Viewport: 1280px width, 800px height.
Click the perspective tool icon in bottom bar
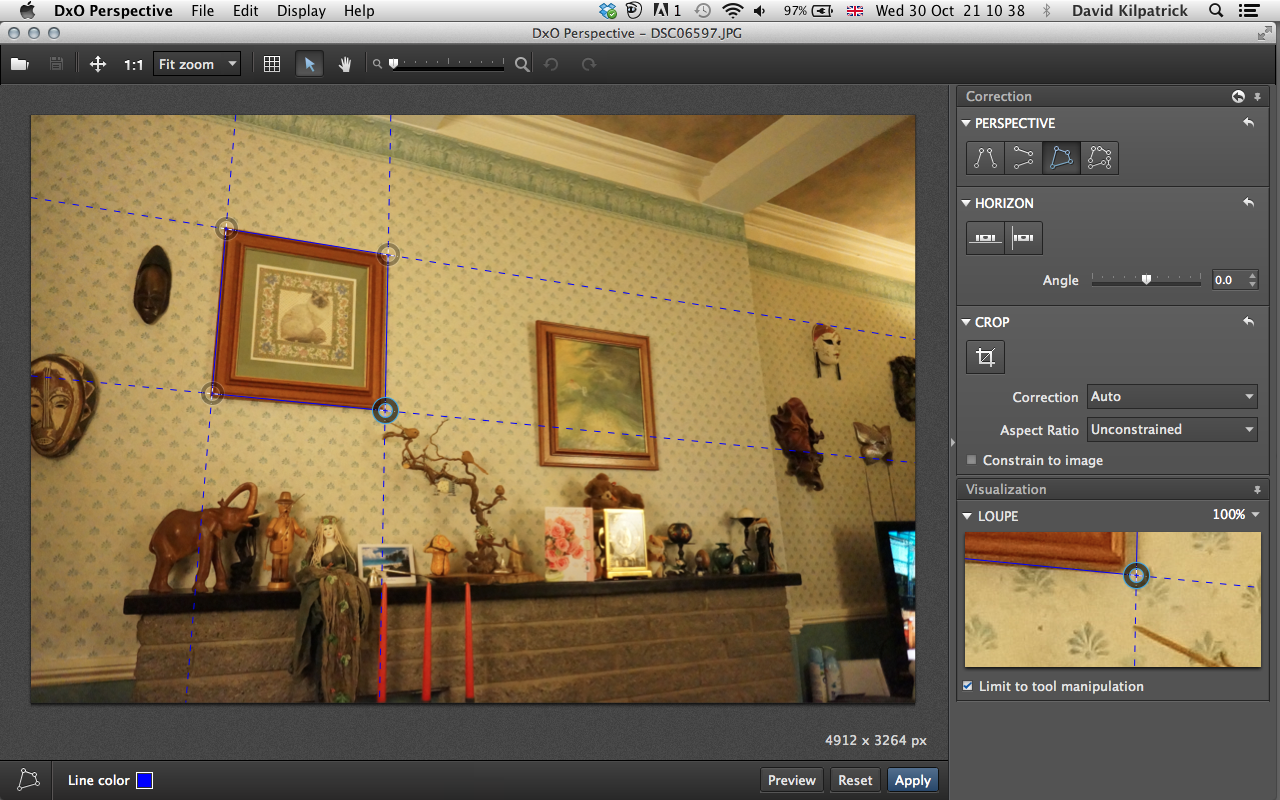pos(29,780)
